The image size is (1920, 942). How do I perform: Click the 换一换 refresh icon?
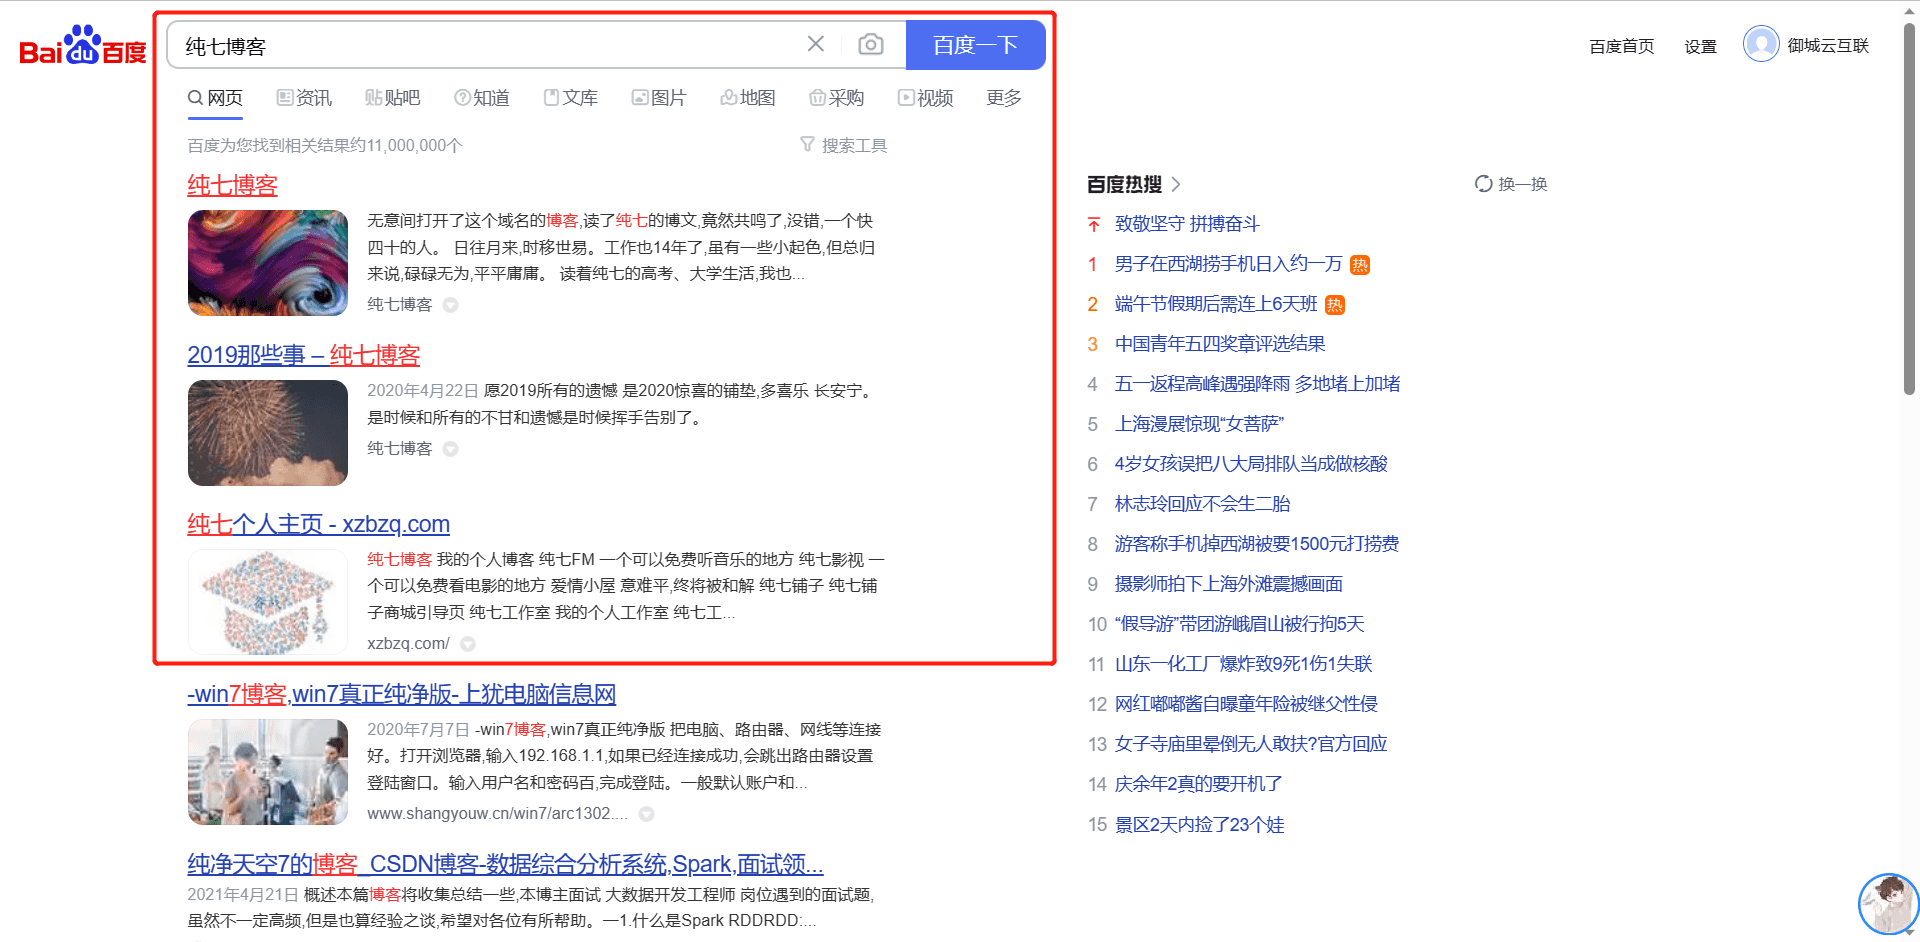point(1483,184)
